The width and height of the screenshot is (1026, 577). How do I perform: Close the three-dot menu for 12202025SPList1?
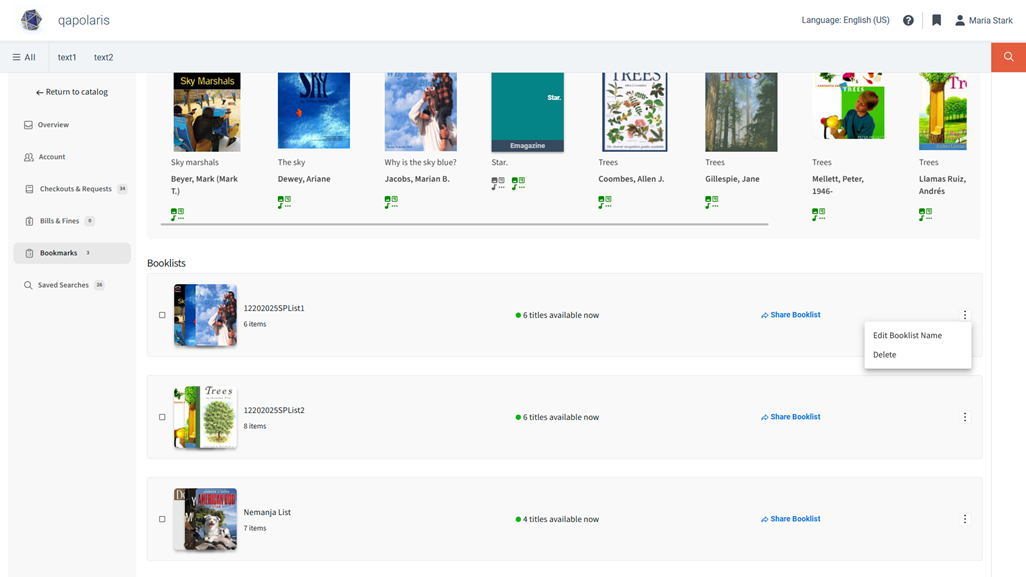[964, 315]
